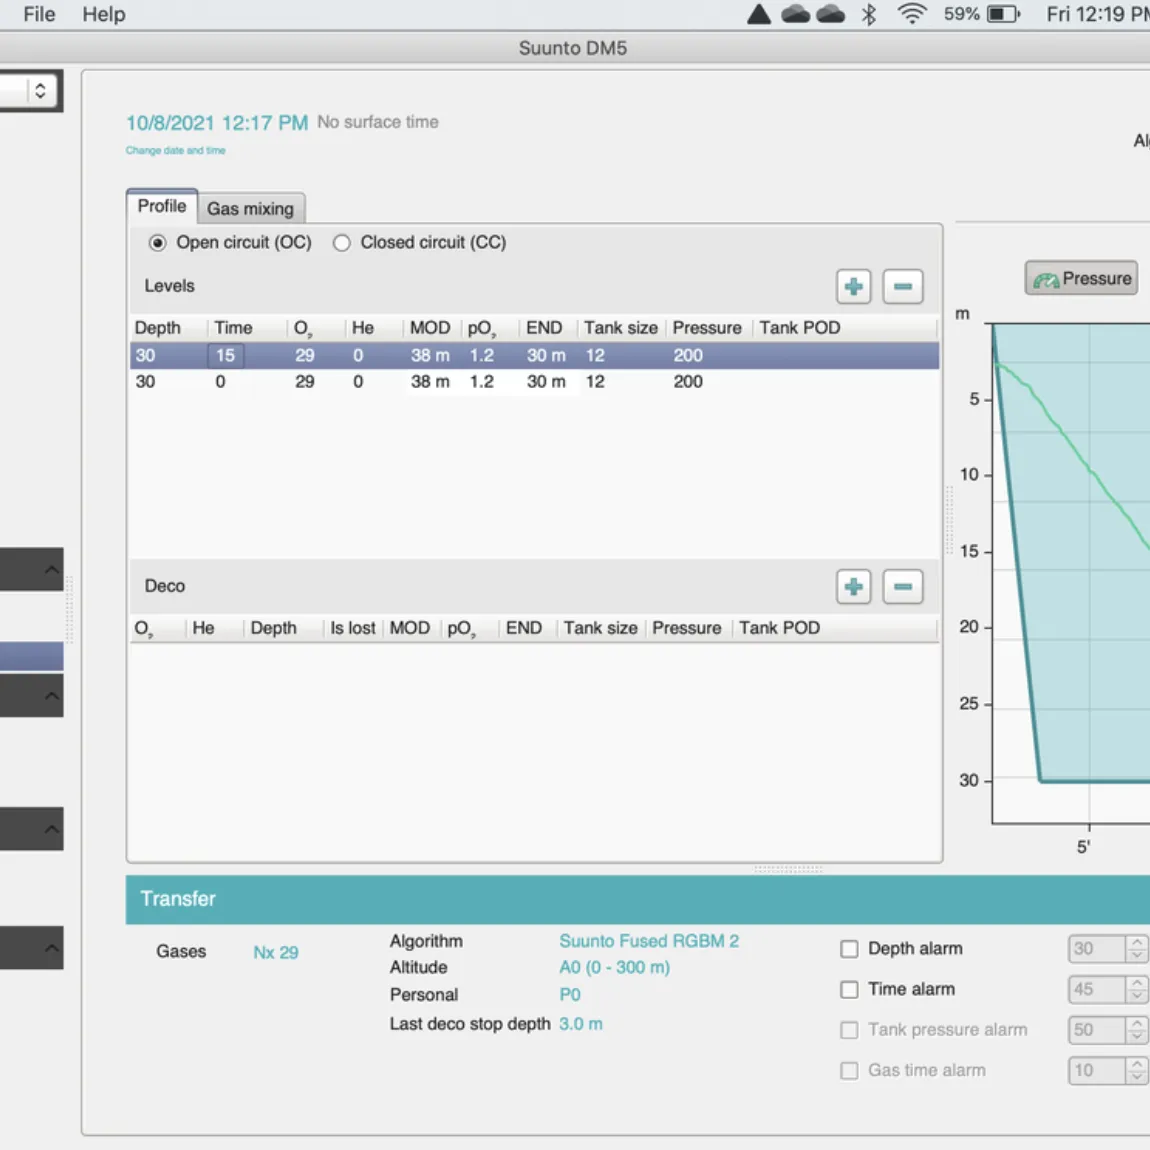Remove a deco gas with the Deco minus button
The width and height of the screenshot is (1150, 1150).
coord(902,587)
